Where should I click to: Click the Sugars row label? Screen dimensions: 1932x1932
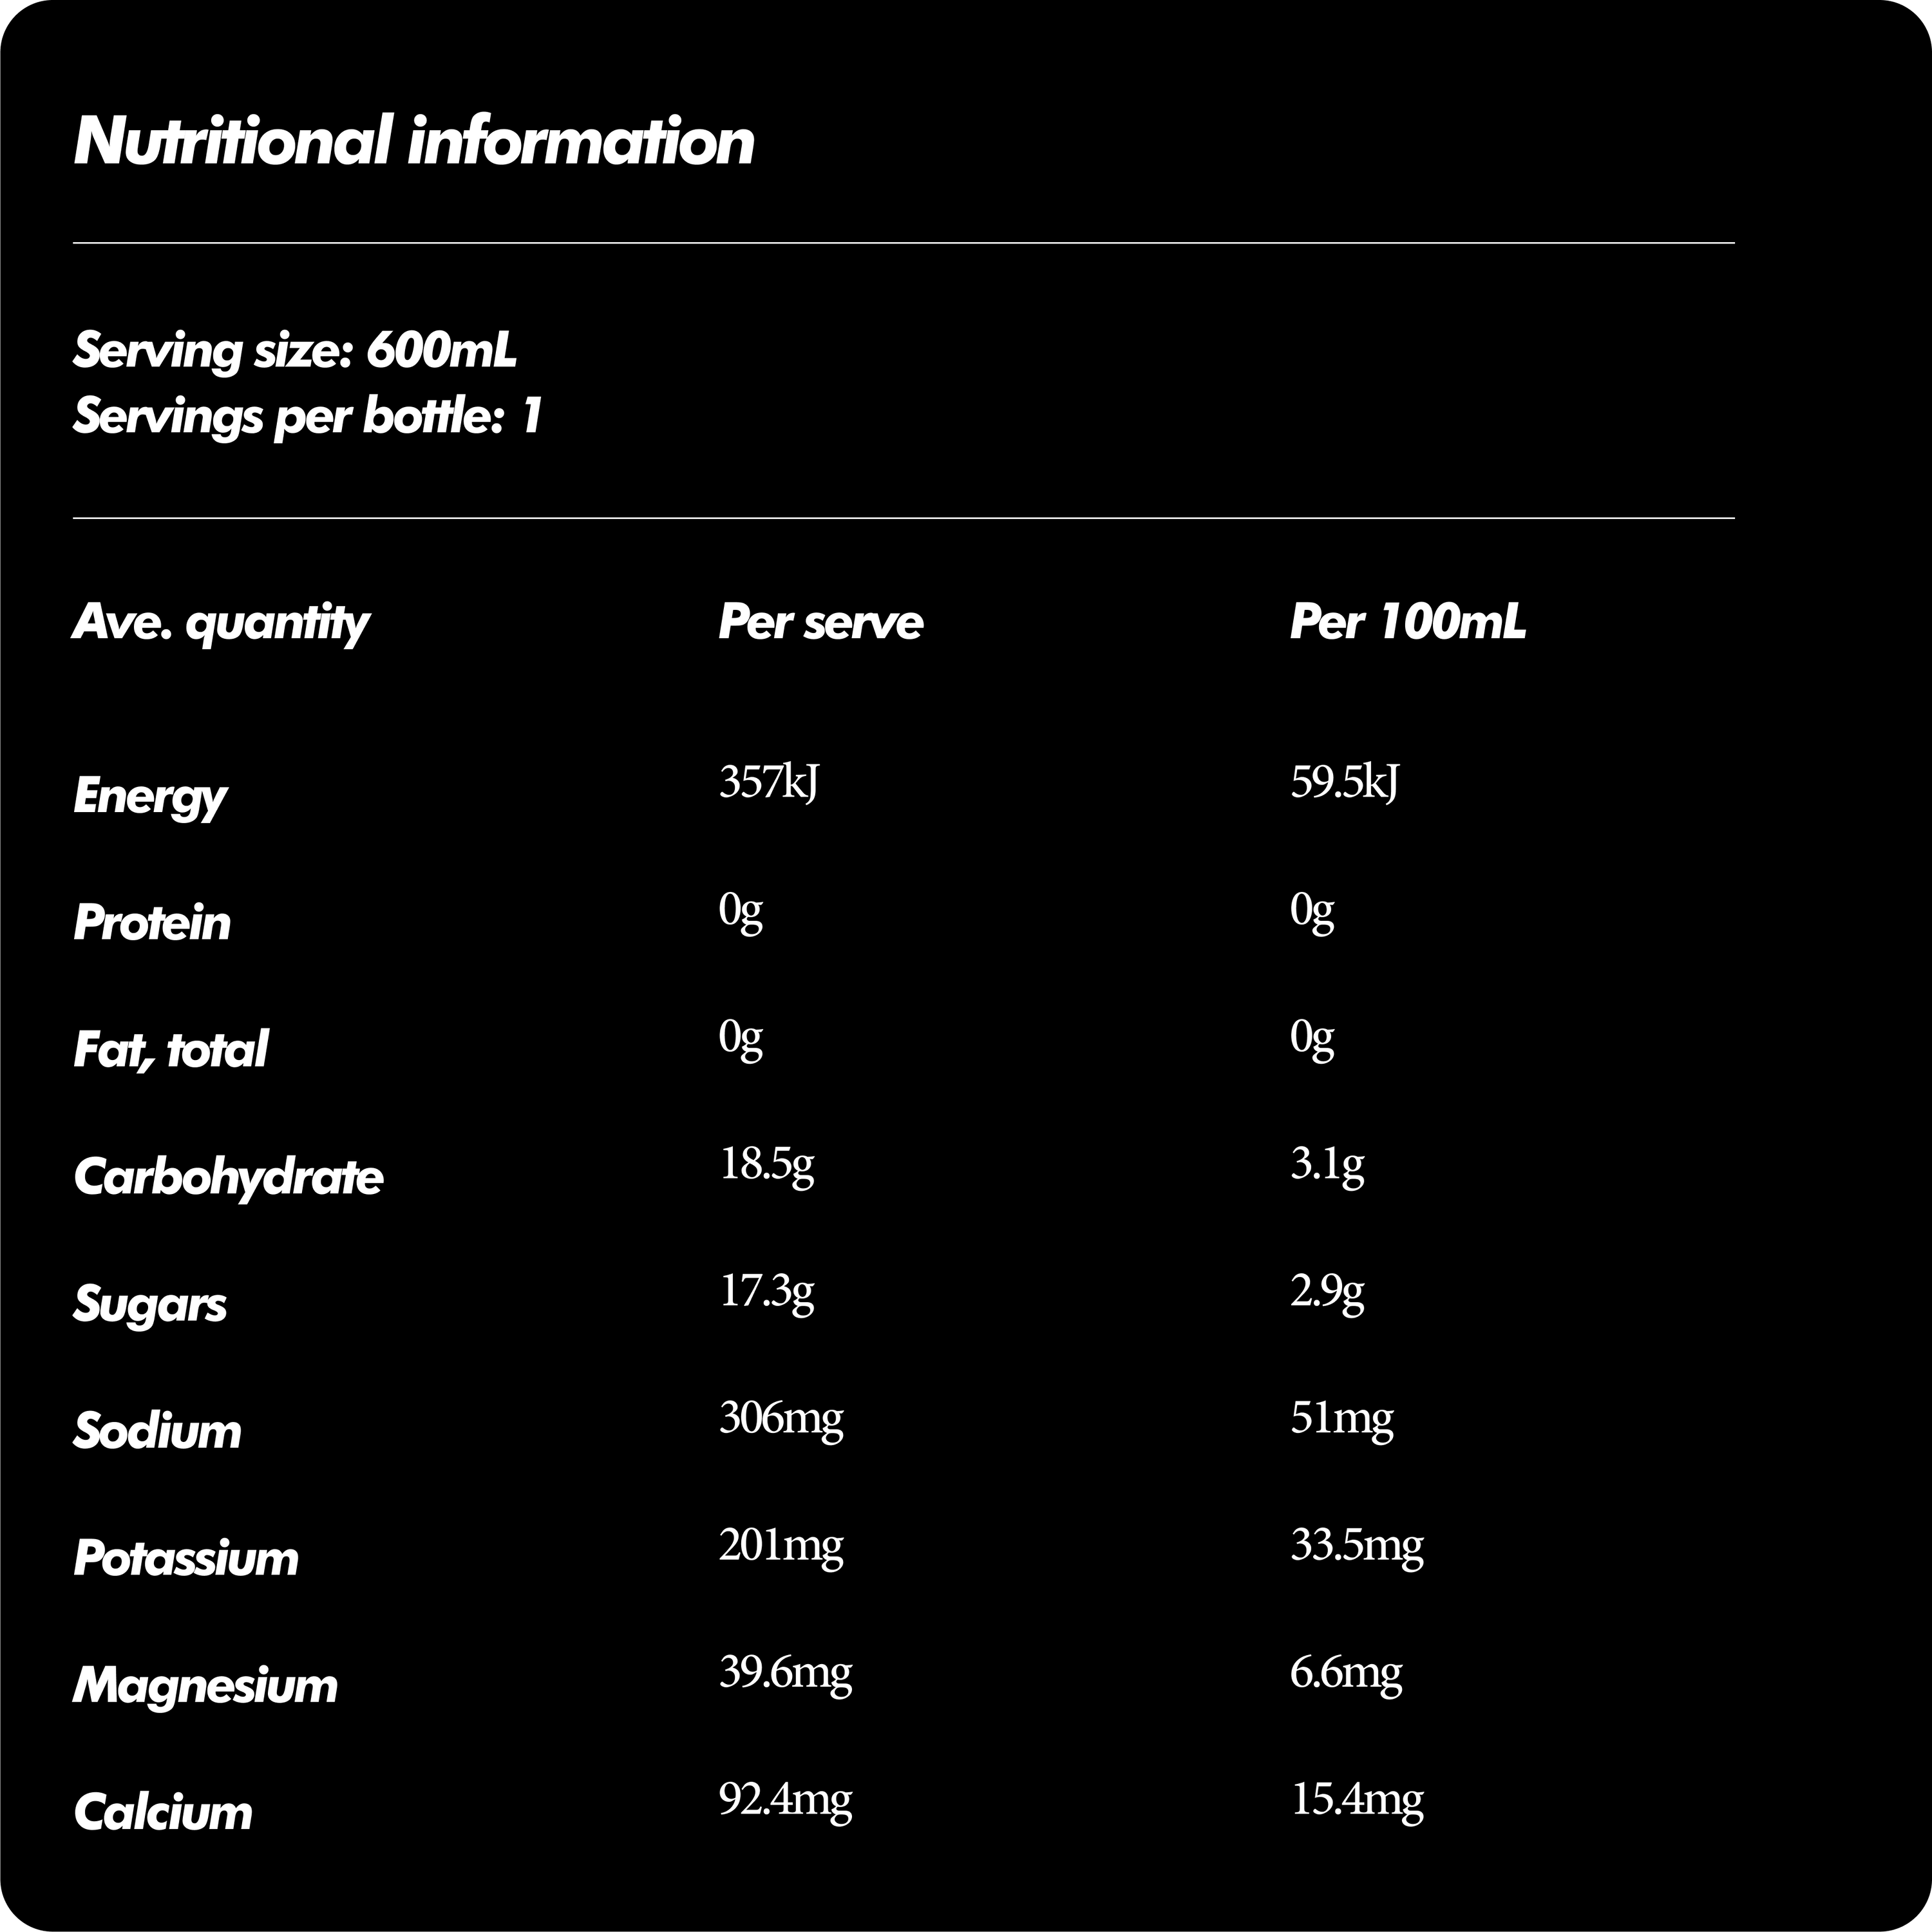point(150,1305)
